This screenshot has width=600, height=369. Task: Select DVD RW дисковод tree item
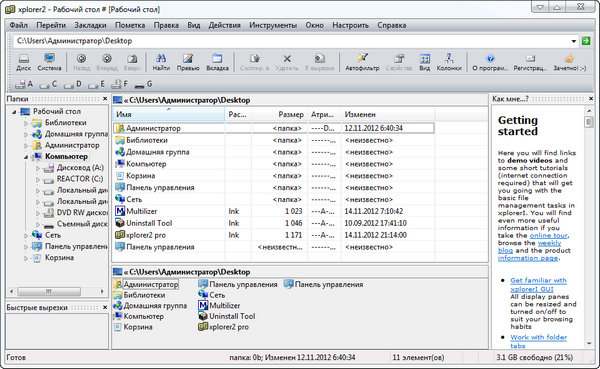click(76, 213)
